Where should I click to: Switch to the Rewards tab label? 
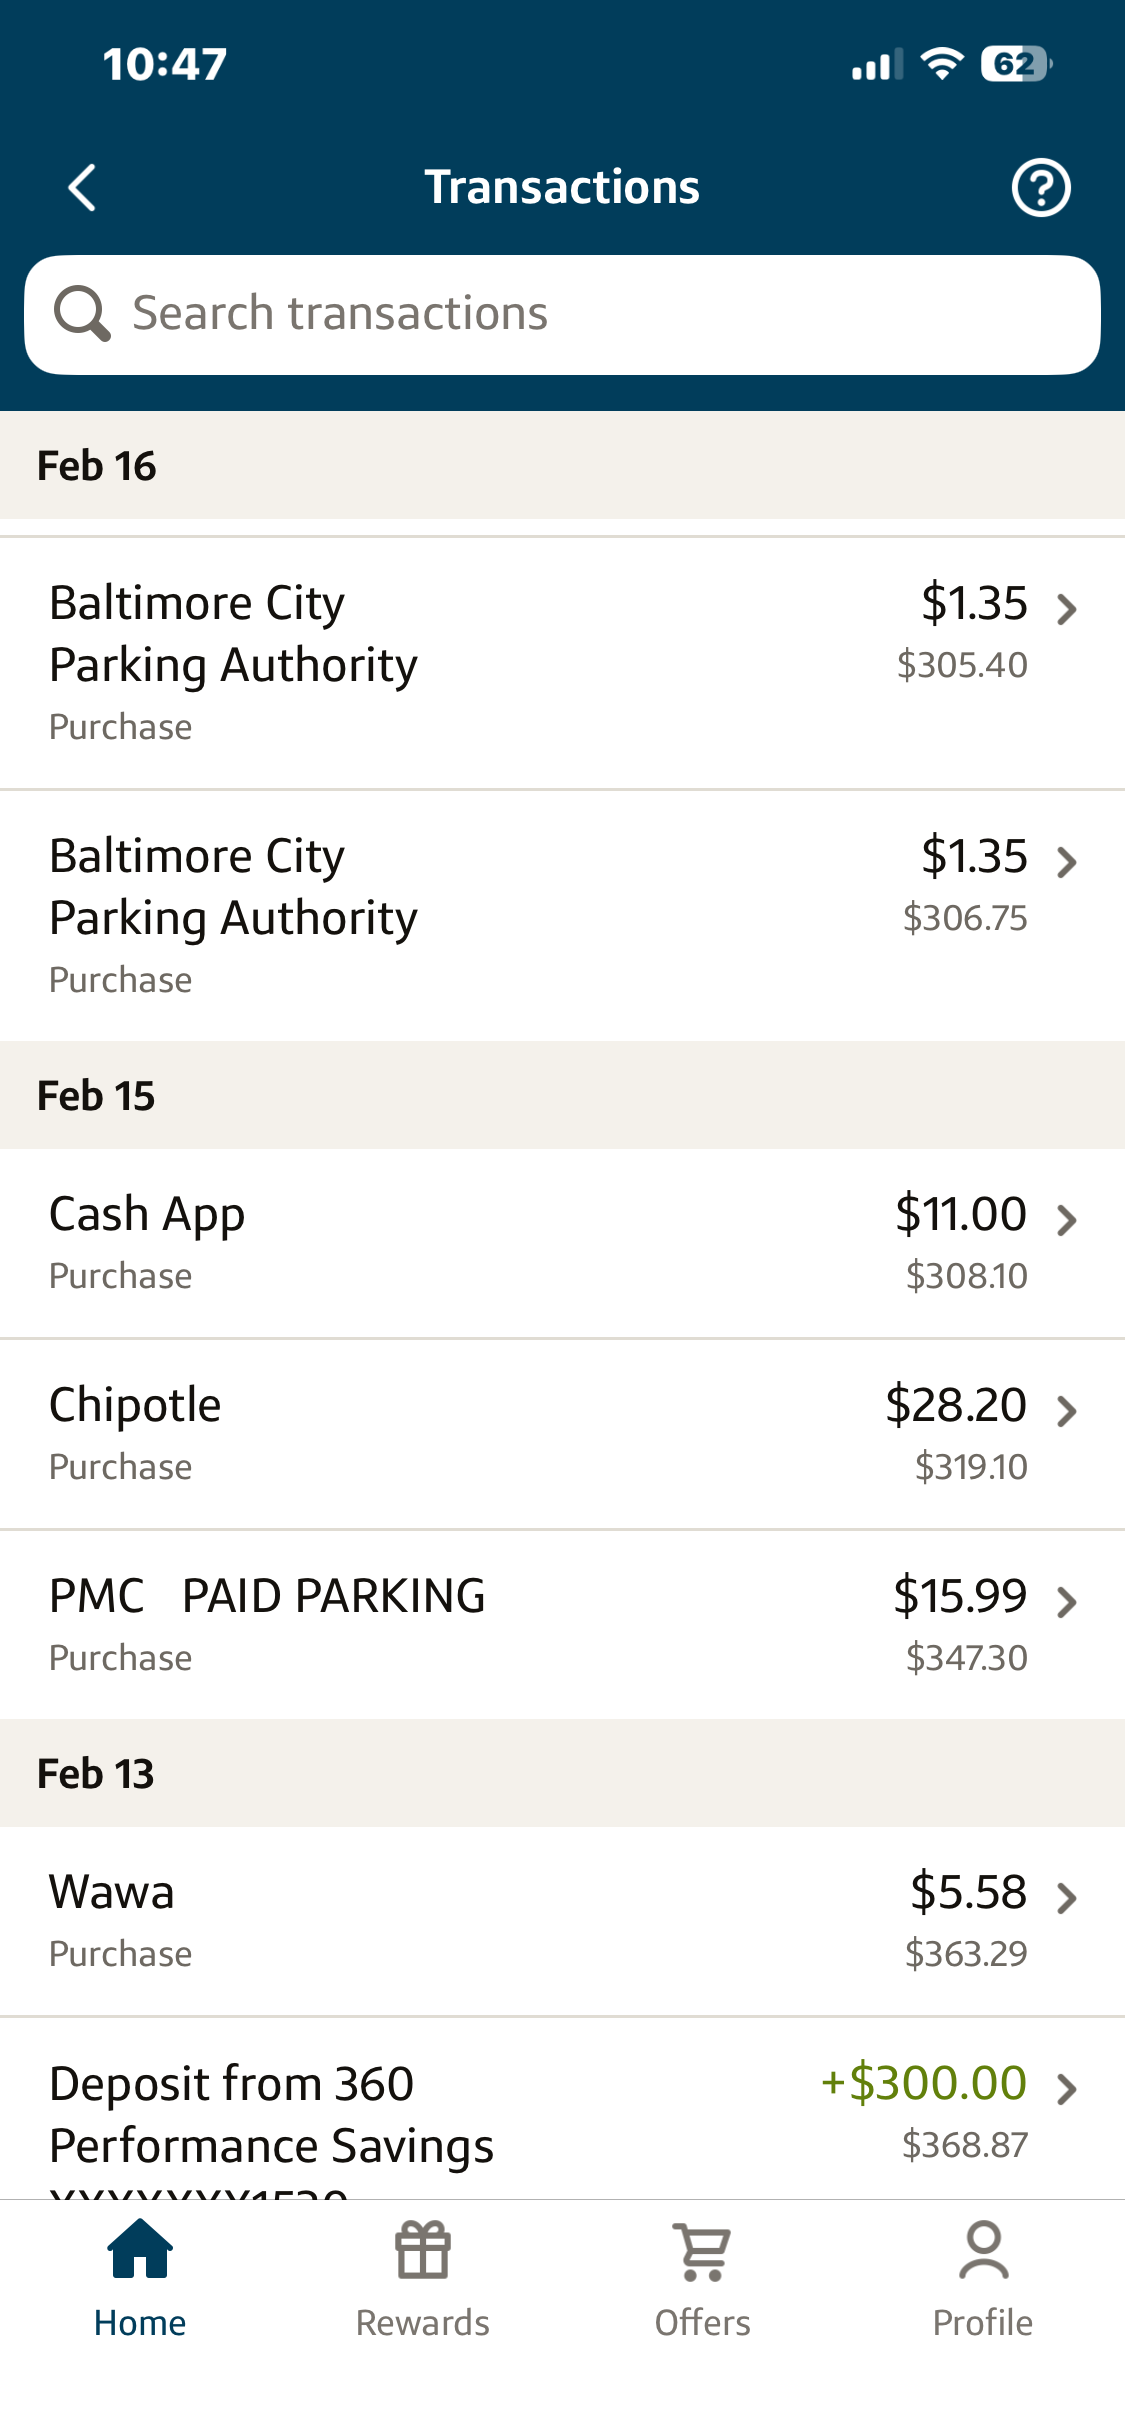(x=423, y=2322)
